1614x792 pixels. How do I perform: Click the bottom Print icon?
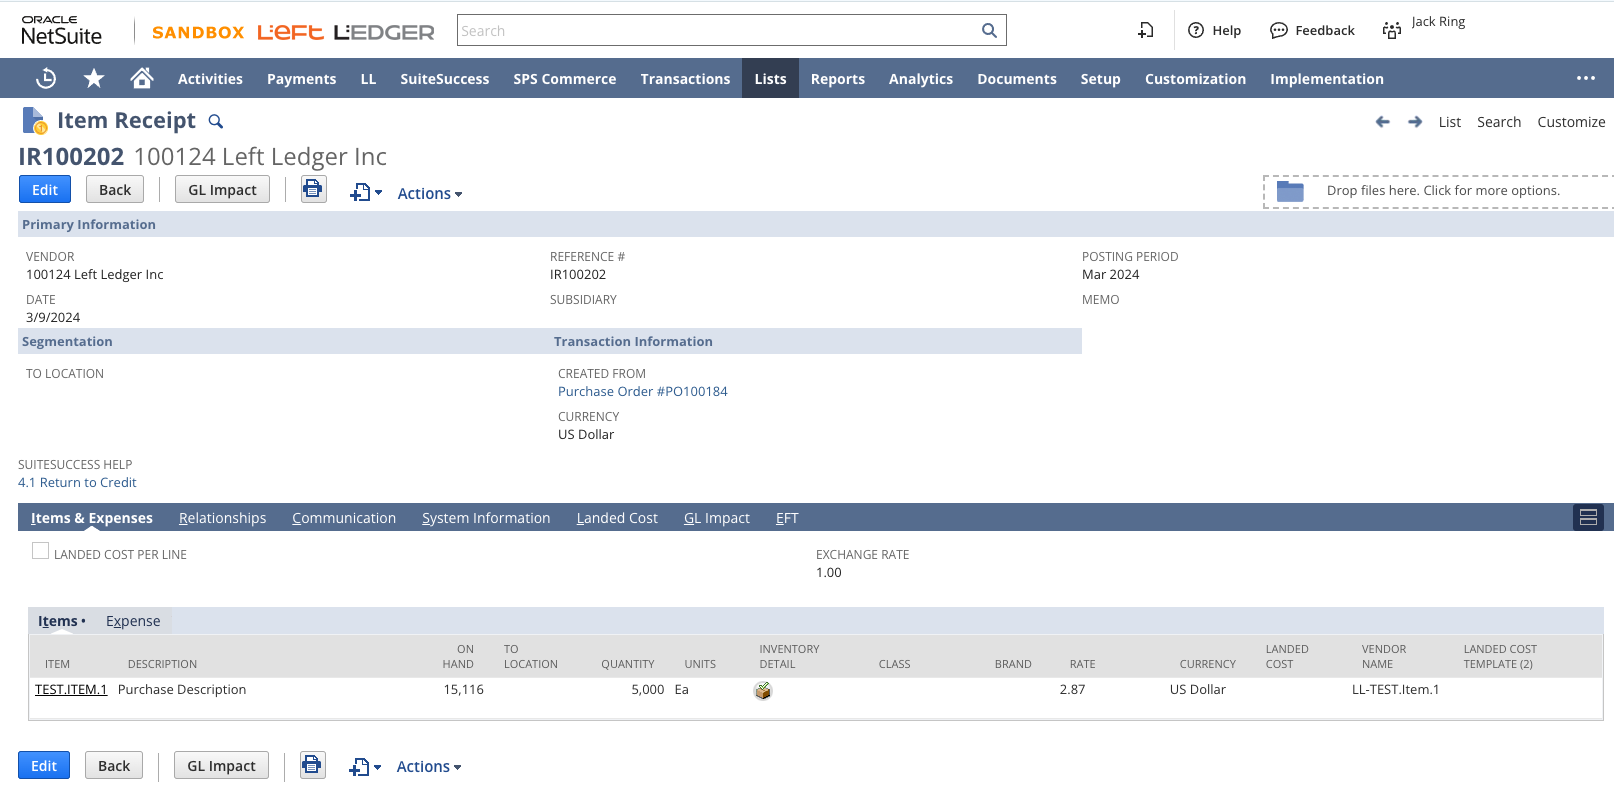coord(312,765)
